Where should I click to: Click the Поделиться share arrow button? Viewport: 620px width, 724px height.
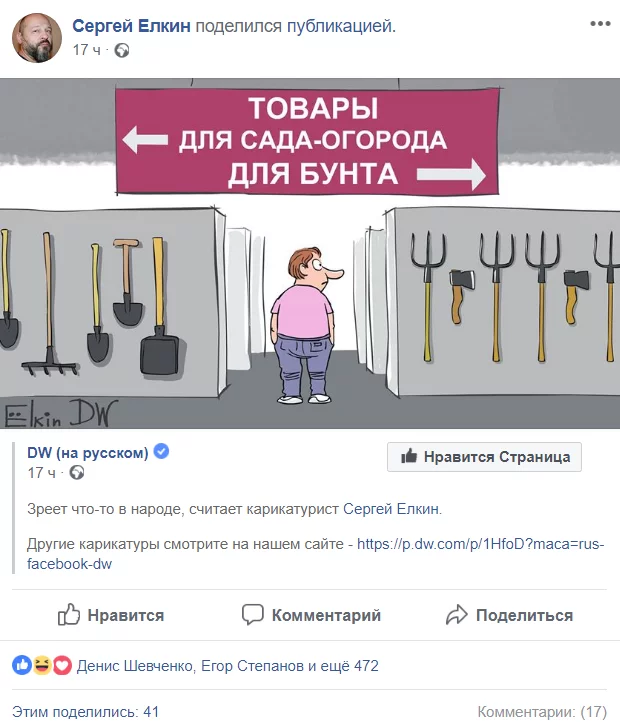pyautogui.click(x=510, y=615)
